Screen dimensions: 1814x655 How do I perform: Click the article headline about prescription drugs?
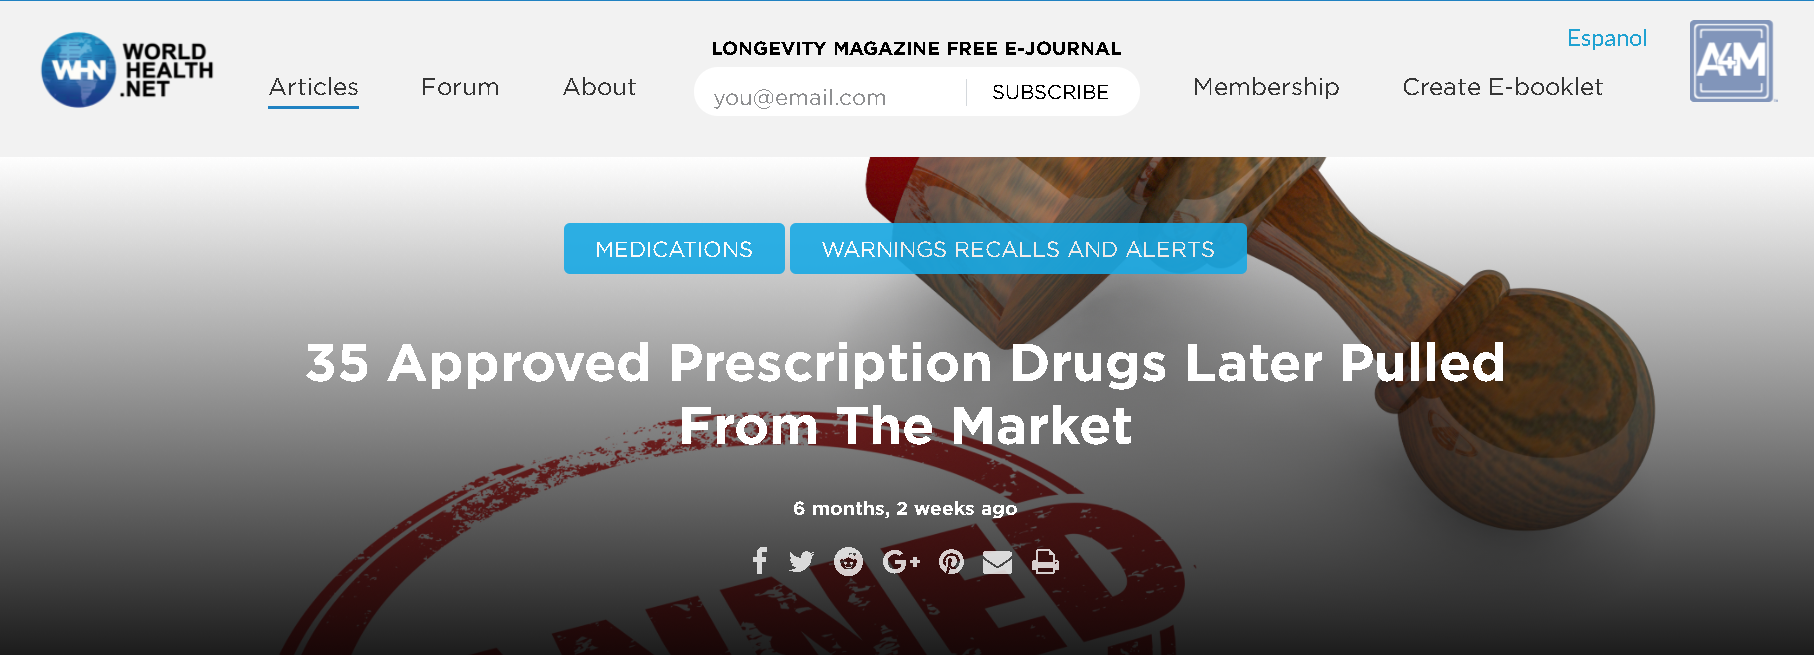(x=906, y=393)
